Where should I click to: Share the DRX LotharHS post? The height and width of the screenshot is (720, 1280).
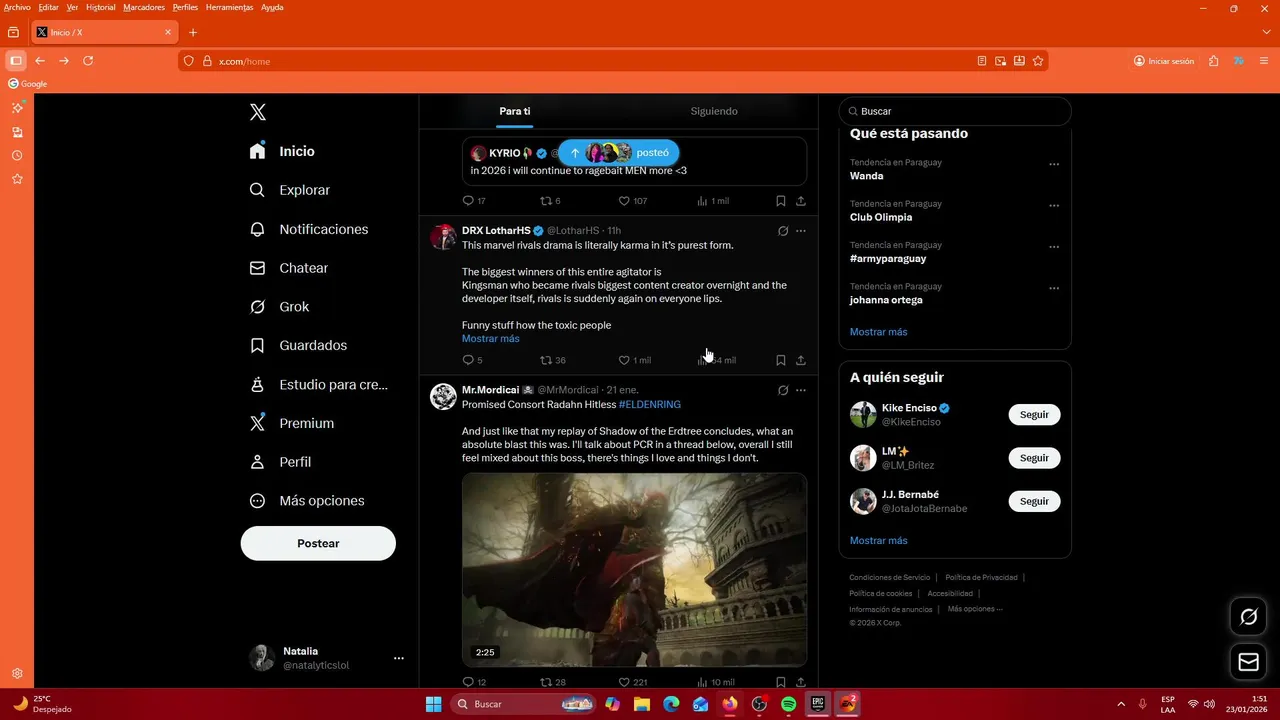801,360
